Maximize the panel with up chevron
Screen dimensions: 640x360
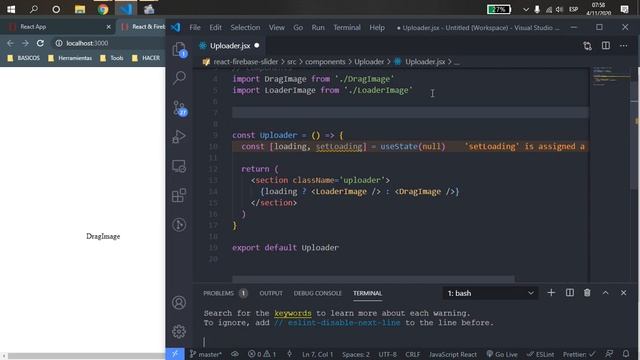pos(606,293)
